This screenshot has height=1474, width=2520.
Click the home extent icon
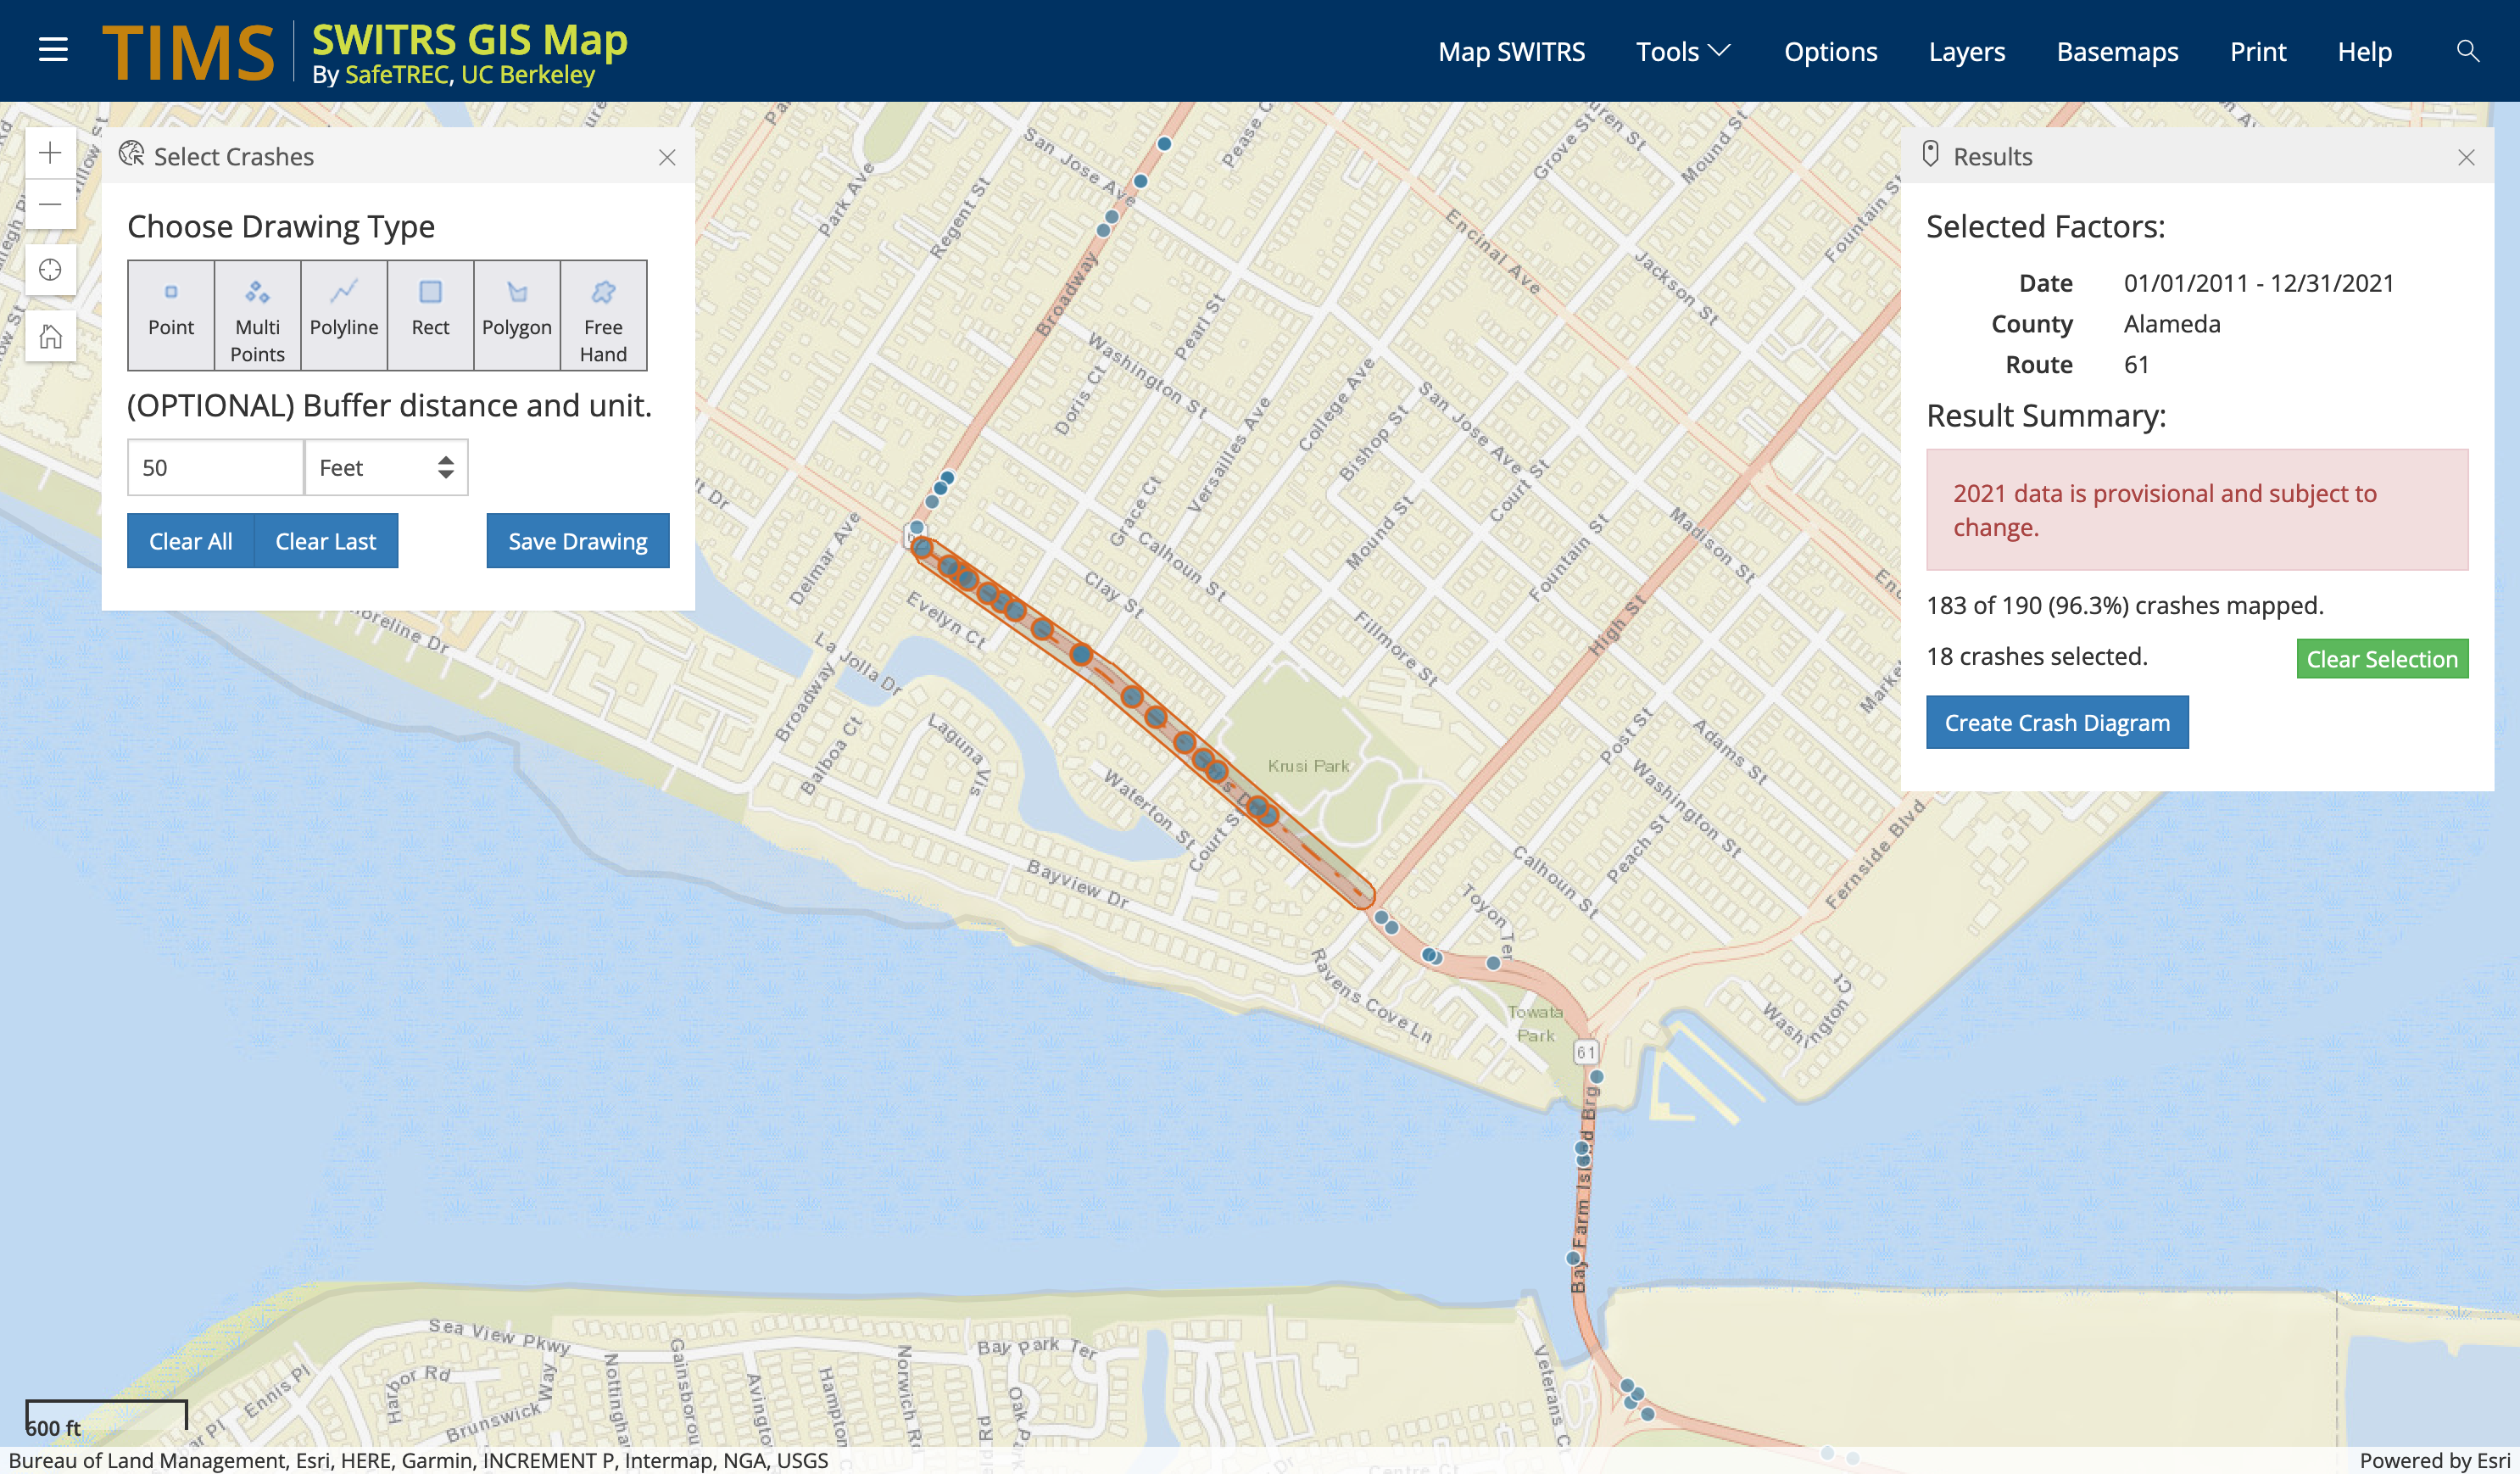click(50, 336)
